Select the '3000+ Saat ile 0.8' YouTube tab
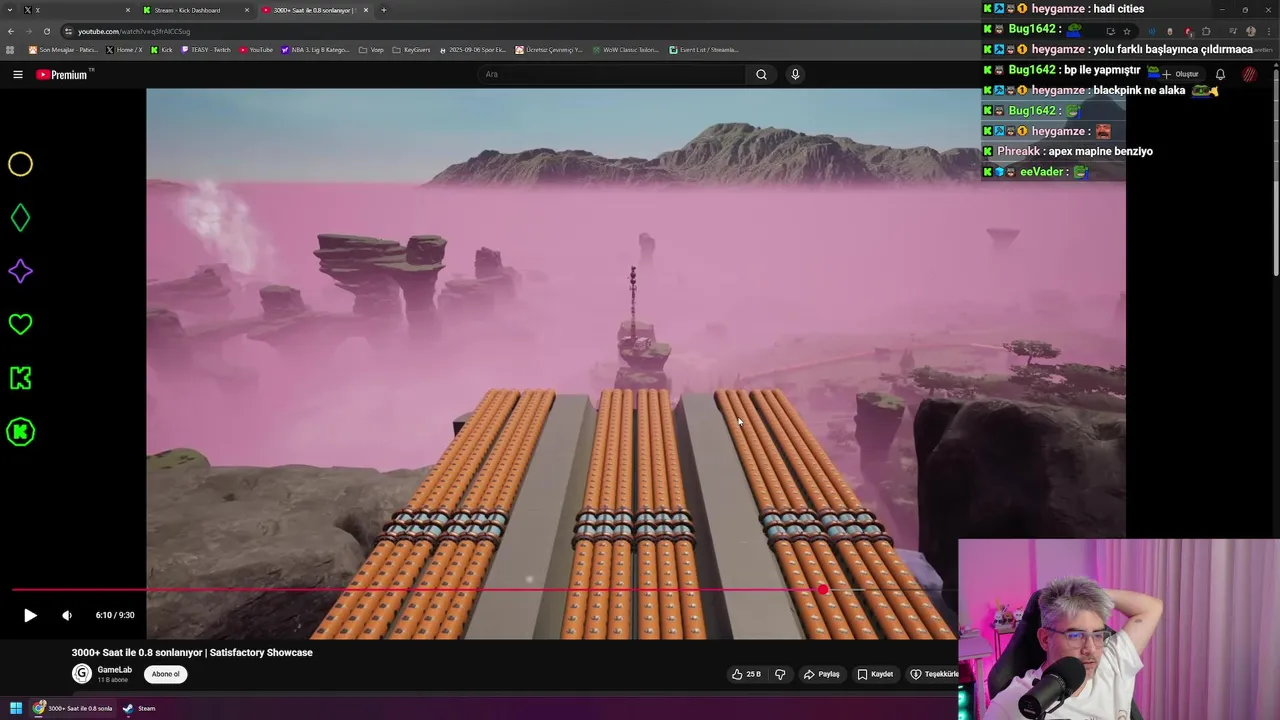The height and width of the screenshot is (720, 1280). [x=315, y=10]
